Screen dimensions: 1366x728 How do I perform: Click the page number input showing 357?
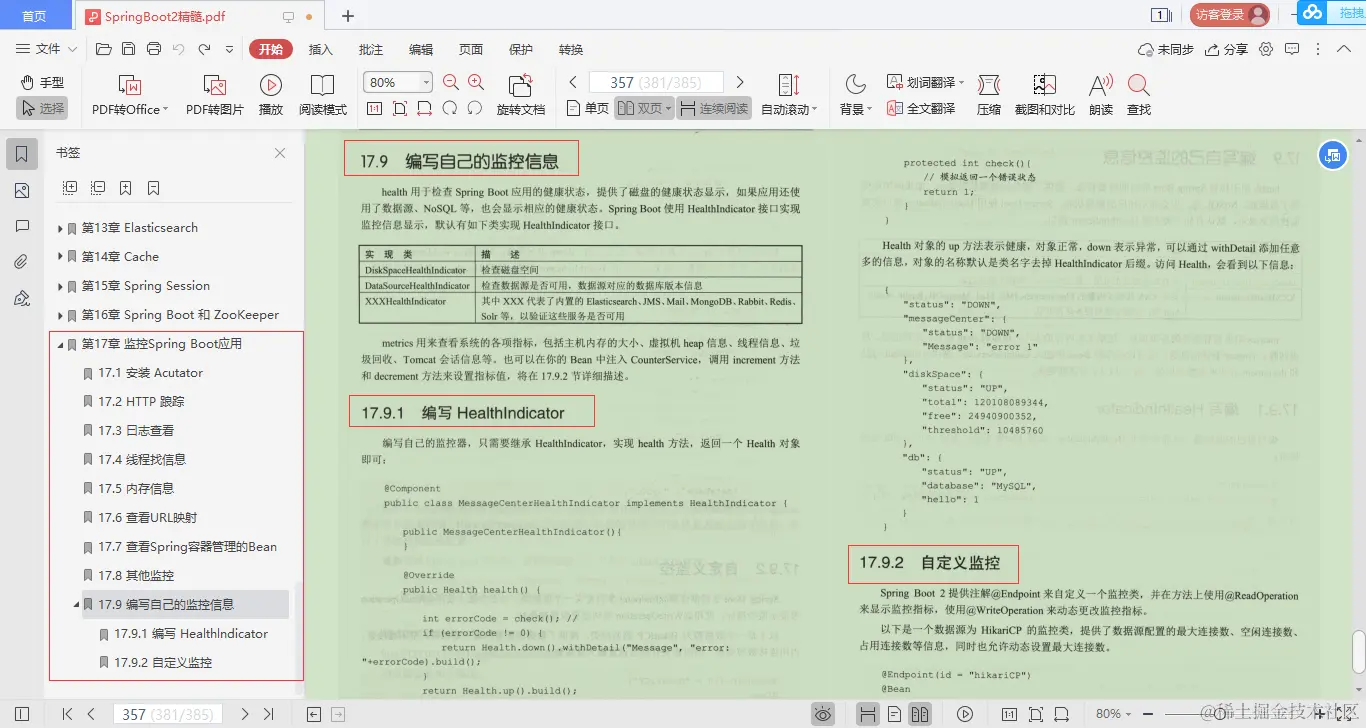(x=656, y=81)
